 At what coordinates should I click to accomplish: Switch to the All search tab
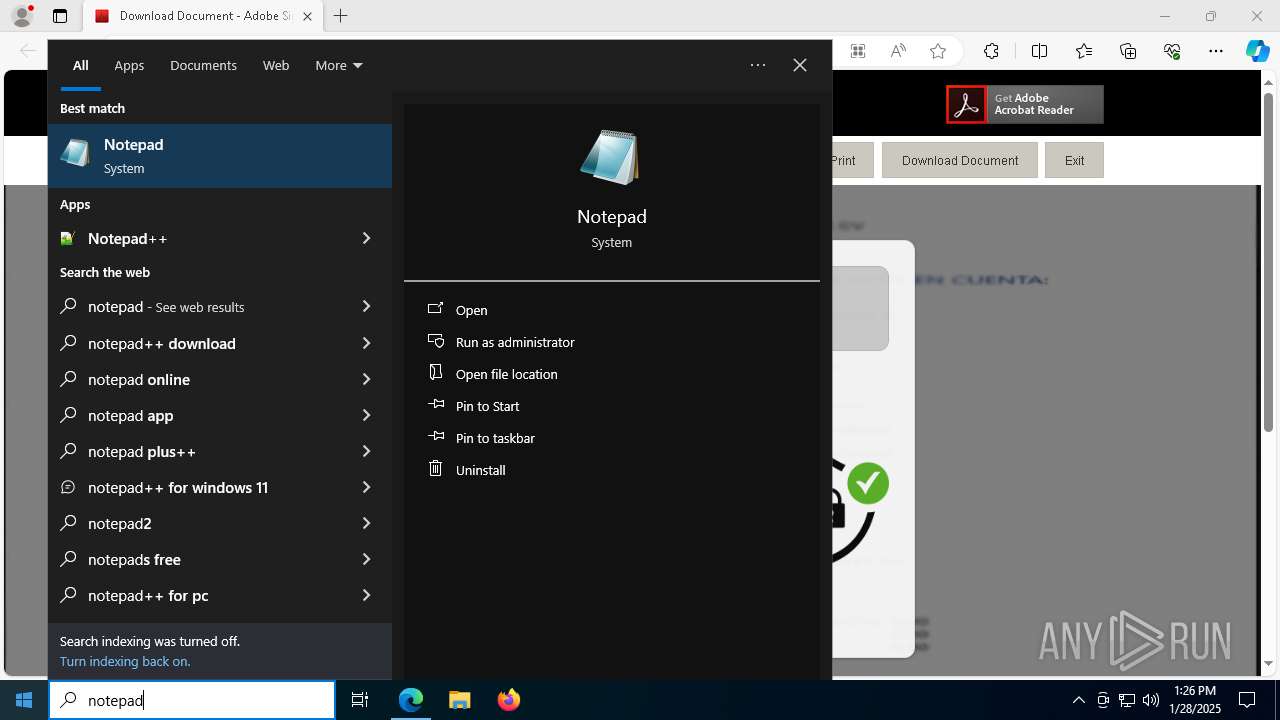(x=81, y=65)
